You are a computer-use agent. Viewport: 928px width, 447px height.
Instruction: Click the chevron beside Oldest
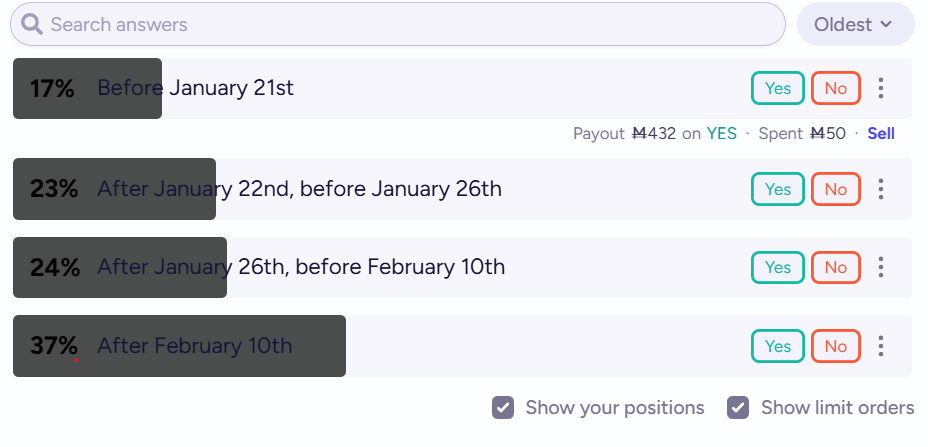click(886, 24)
